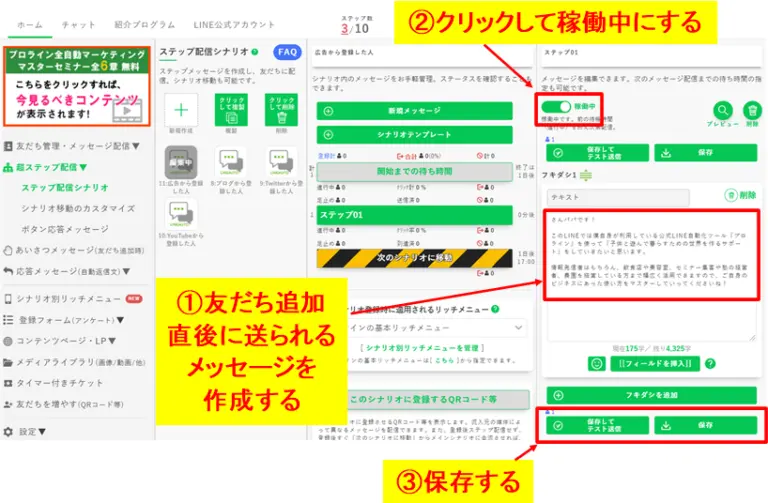Click lower 保存してテスト送信 button
The width and height of the screenshot is (768, 503).
point(598,426)
